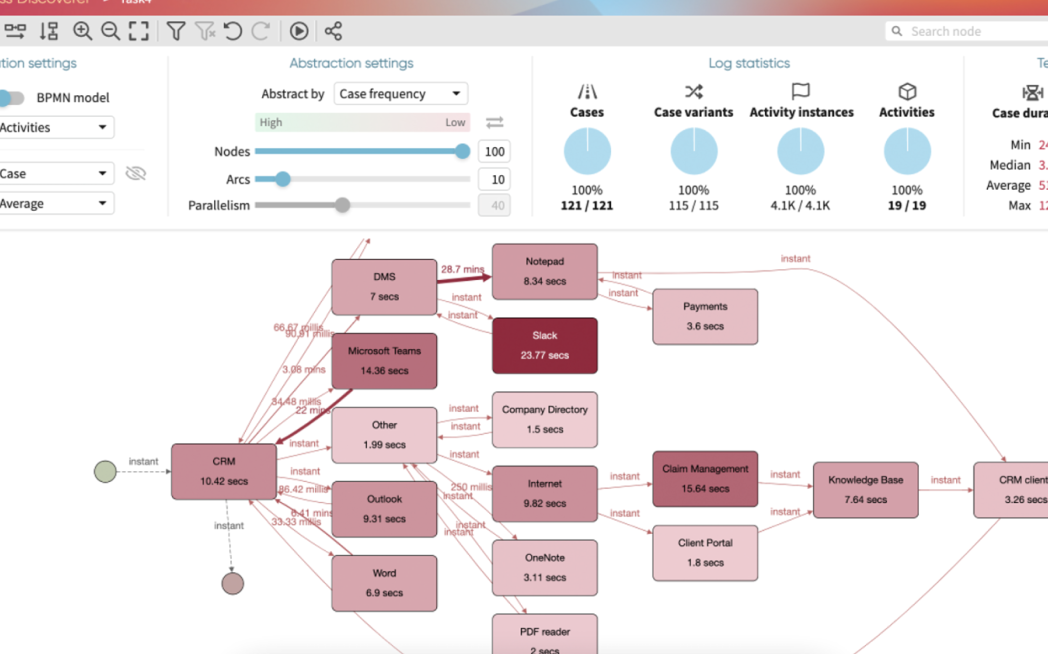Screen dimensions: 1048x654
Task: Zoom out of the process map
Action: [110, 31]
